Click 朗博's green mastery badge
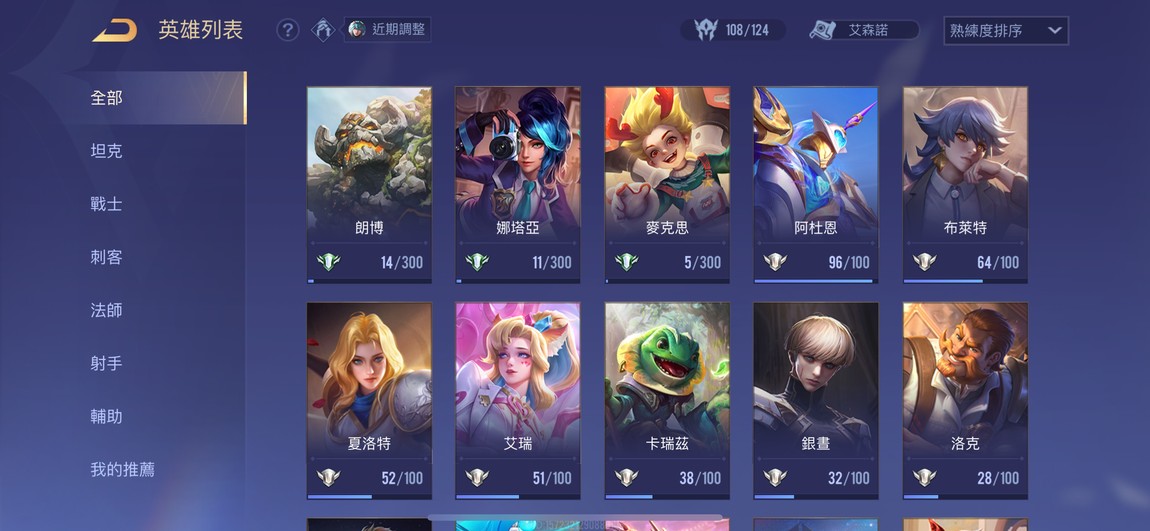Viewport: 1150px width, 531px height. point(329,262)
